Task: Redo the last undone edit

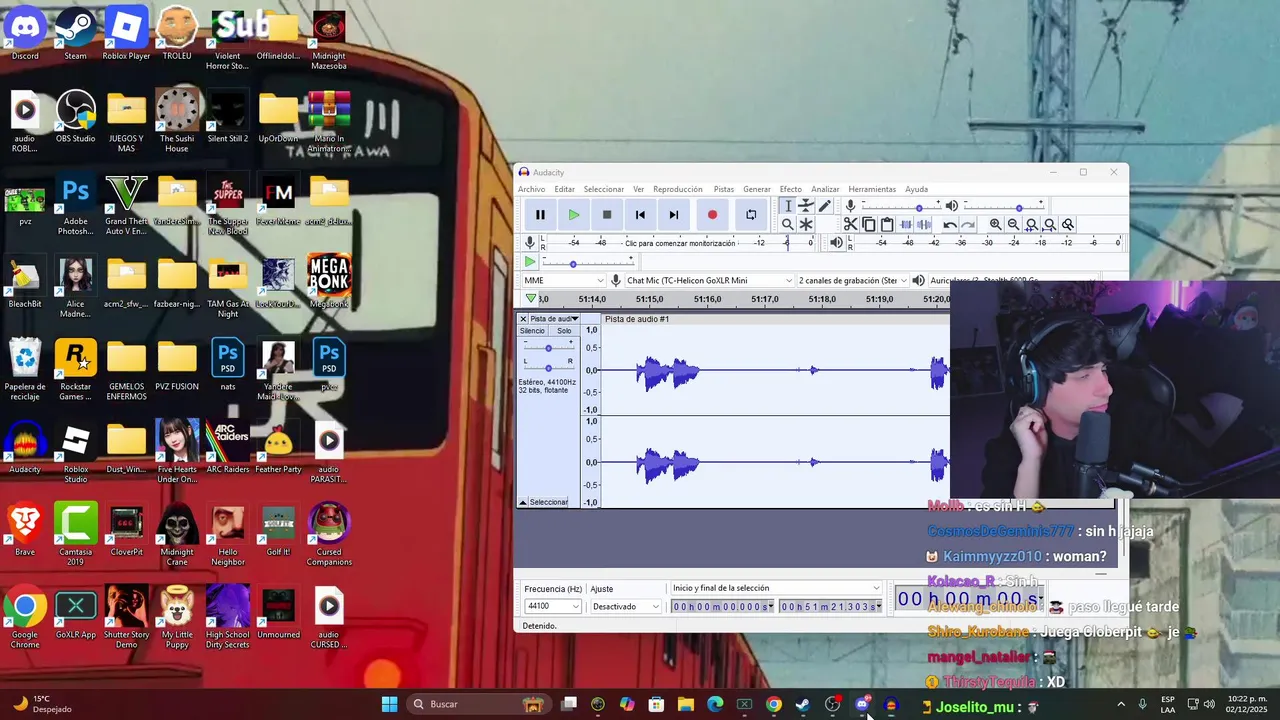Action: (968, 224)
